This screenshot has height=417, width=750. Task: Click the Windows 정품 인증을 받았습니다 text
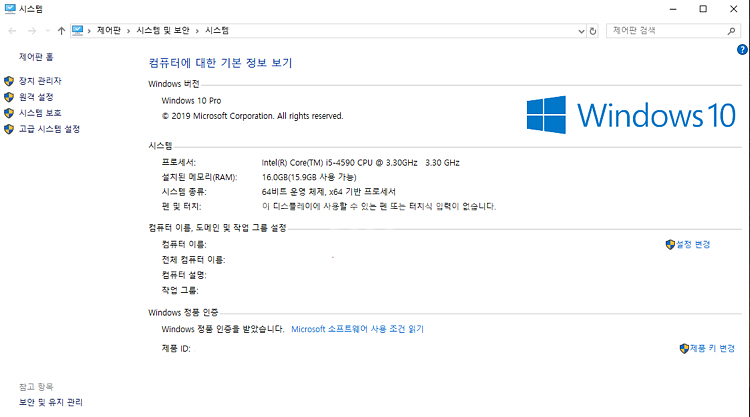coord(222,329)
